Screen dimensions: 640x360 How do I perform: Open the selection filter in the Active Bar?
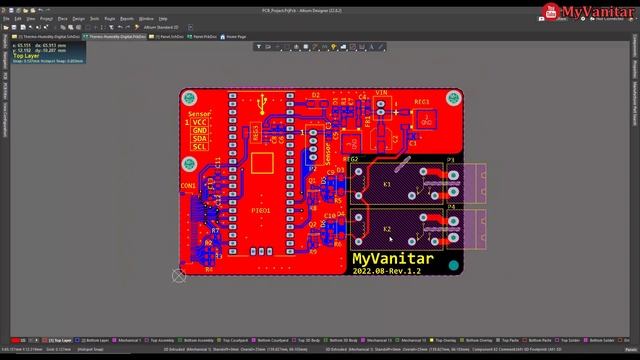click(259, 47)
